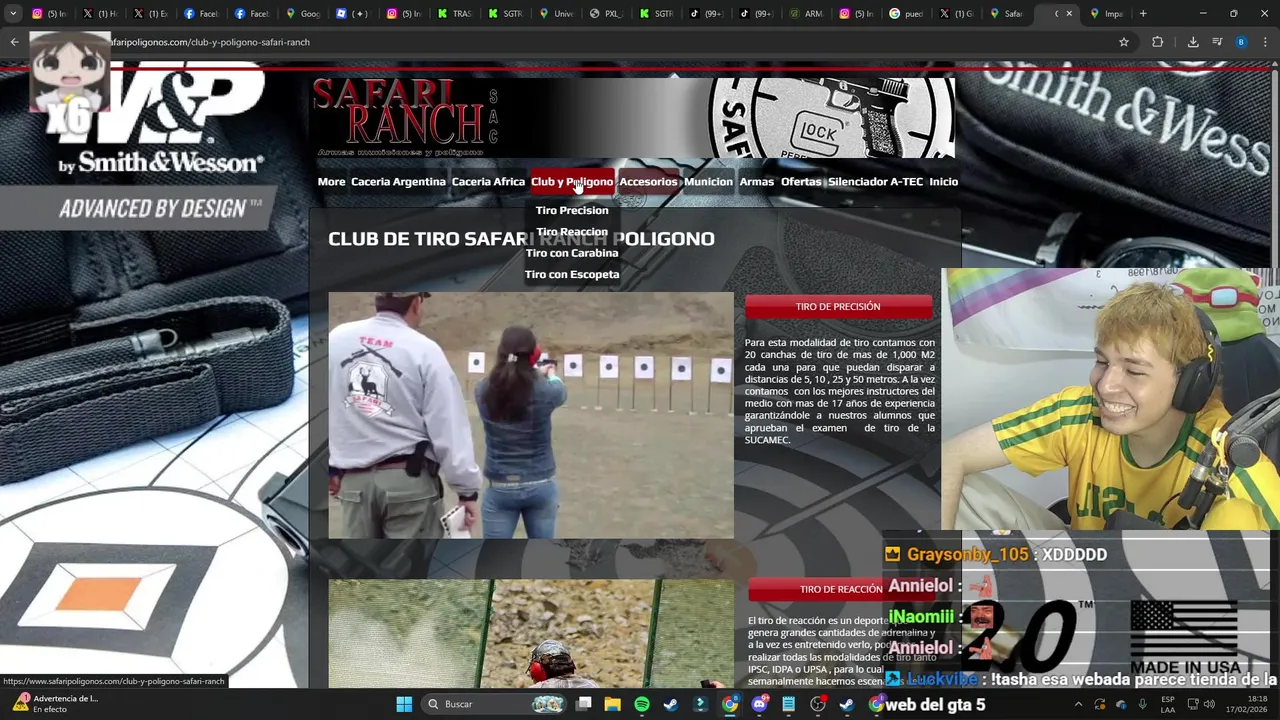Click the CLUB DE TIRO SAFARI RANCH POLIGONO heading
The image size is (1280, 720).
521,239
